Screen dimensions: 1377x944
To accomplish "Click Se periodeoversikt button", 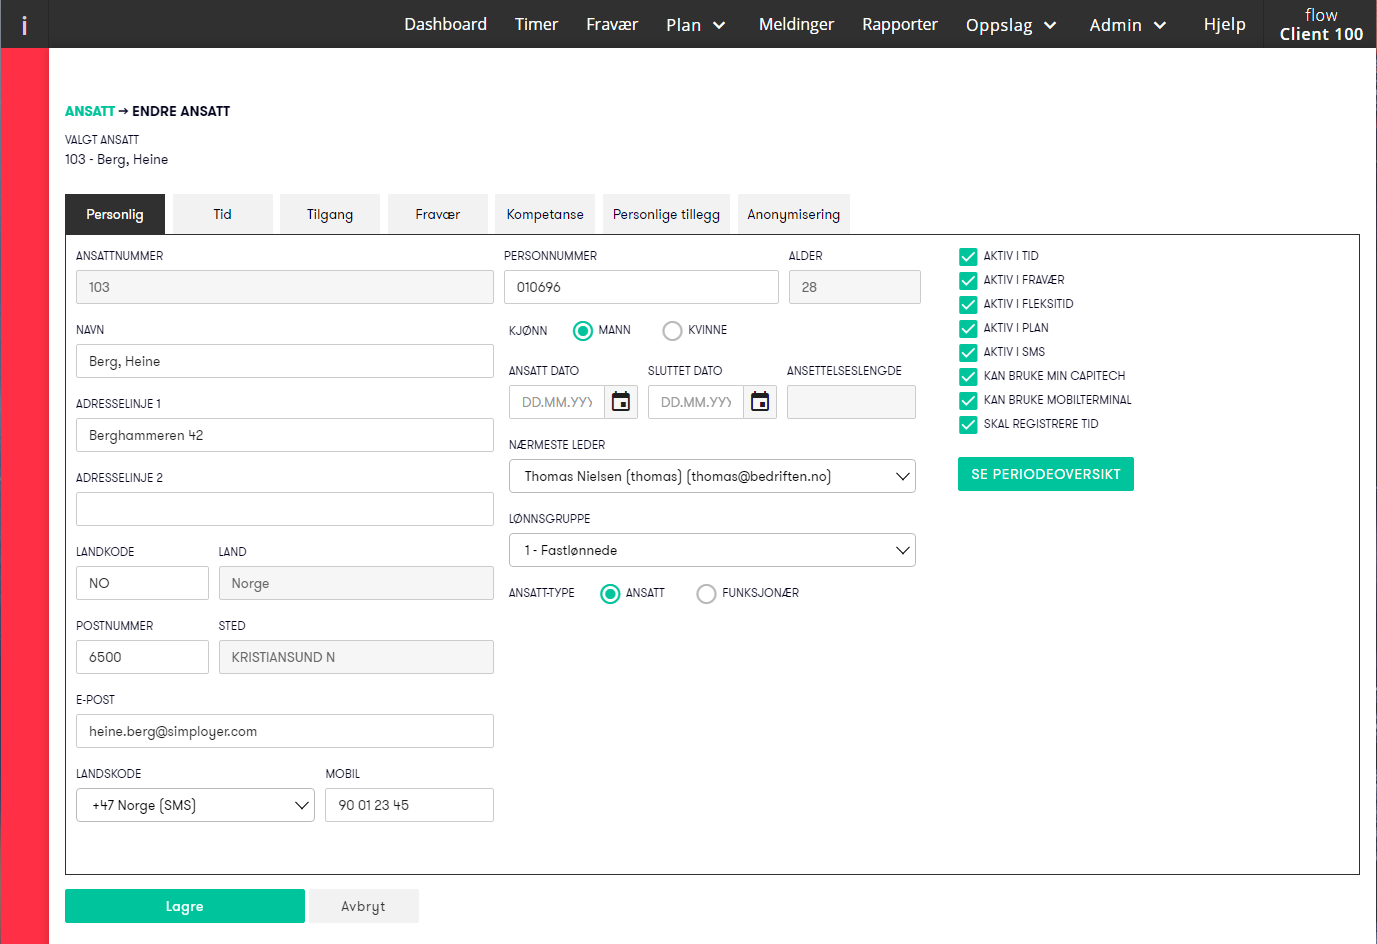I will coord(1046,474).
